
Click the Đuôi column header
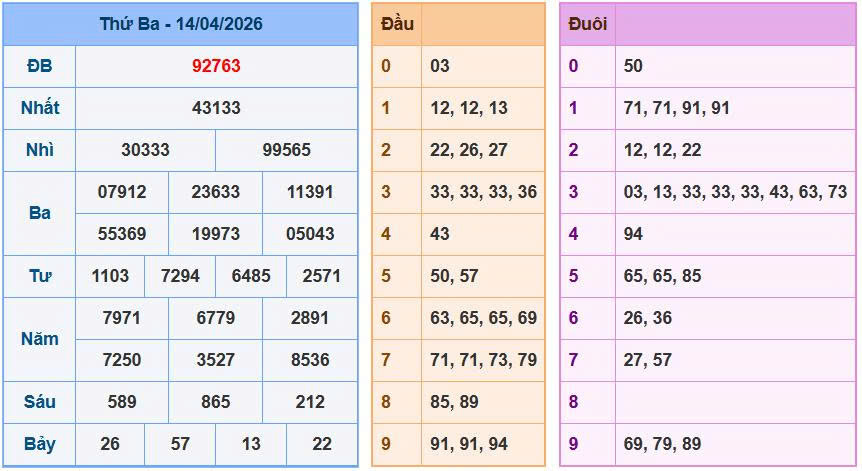(x=587, y=24)
